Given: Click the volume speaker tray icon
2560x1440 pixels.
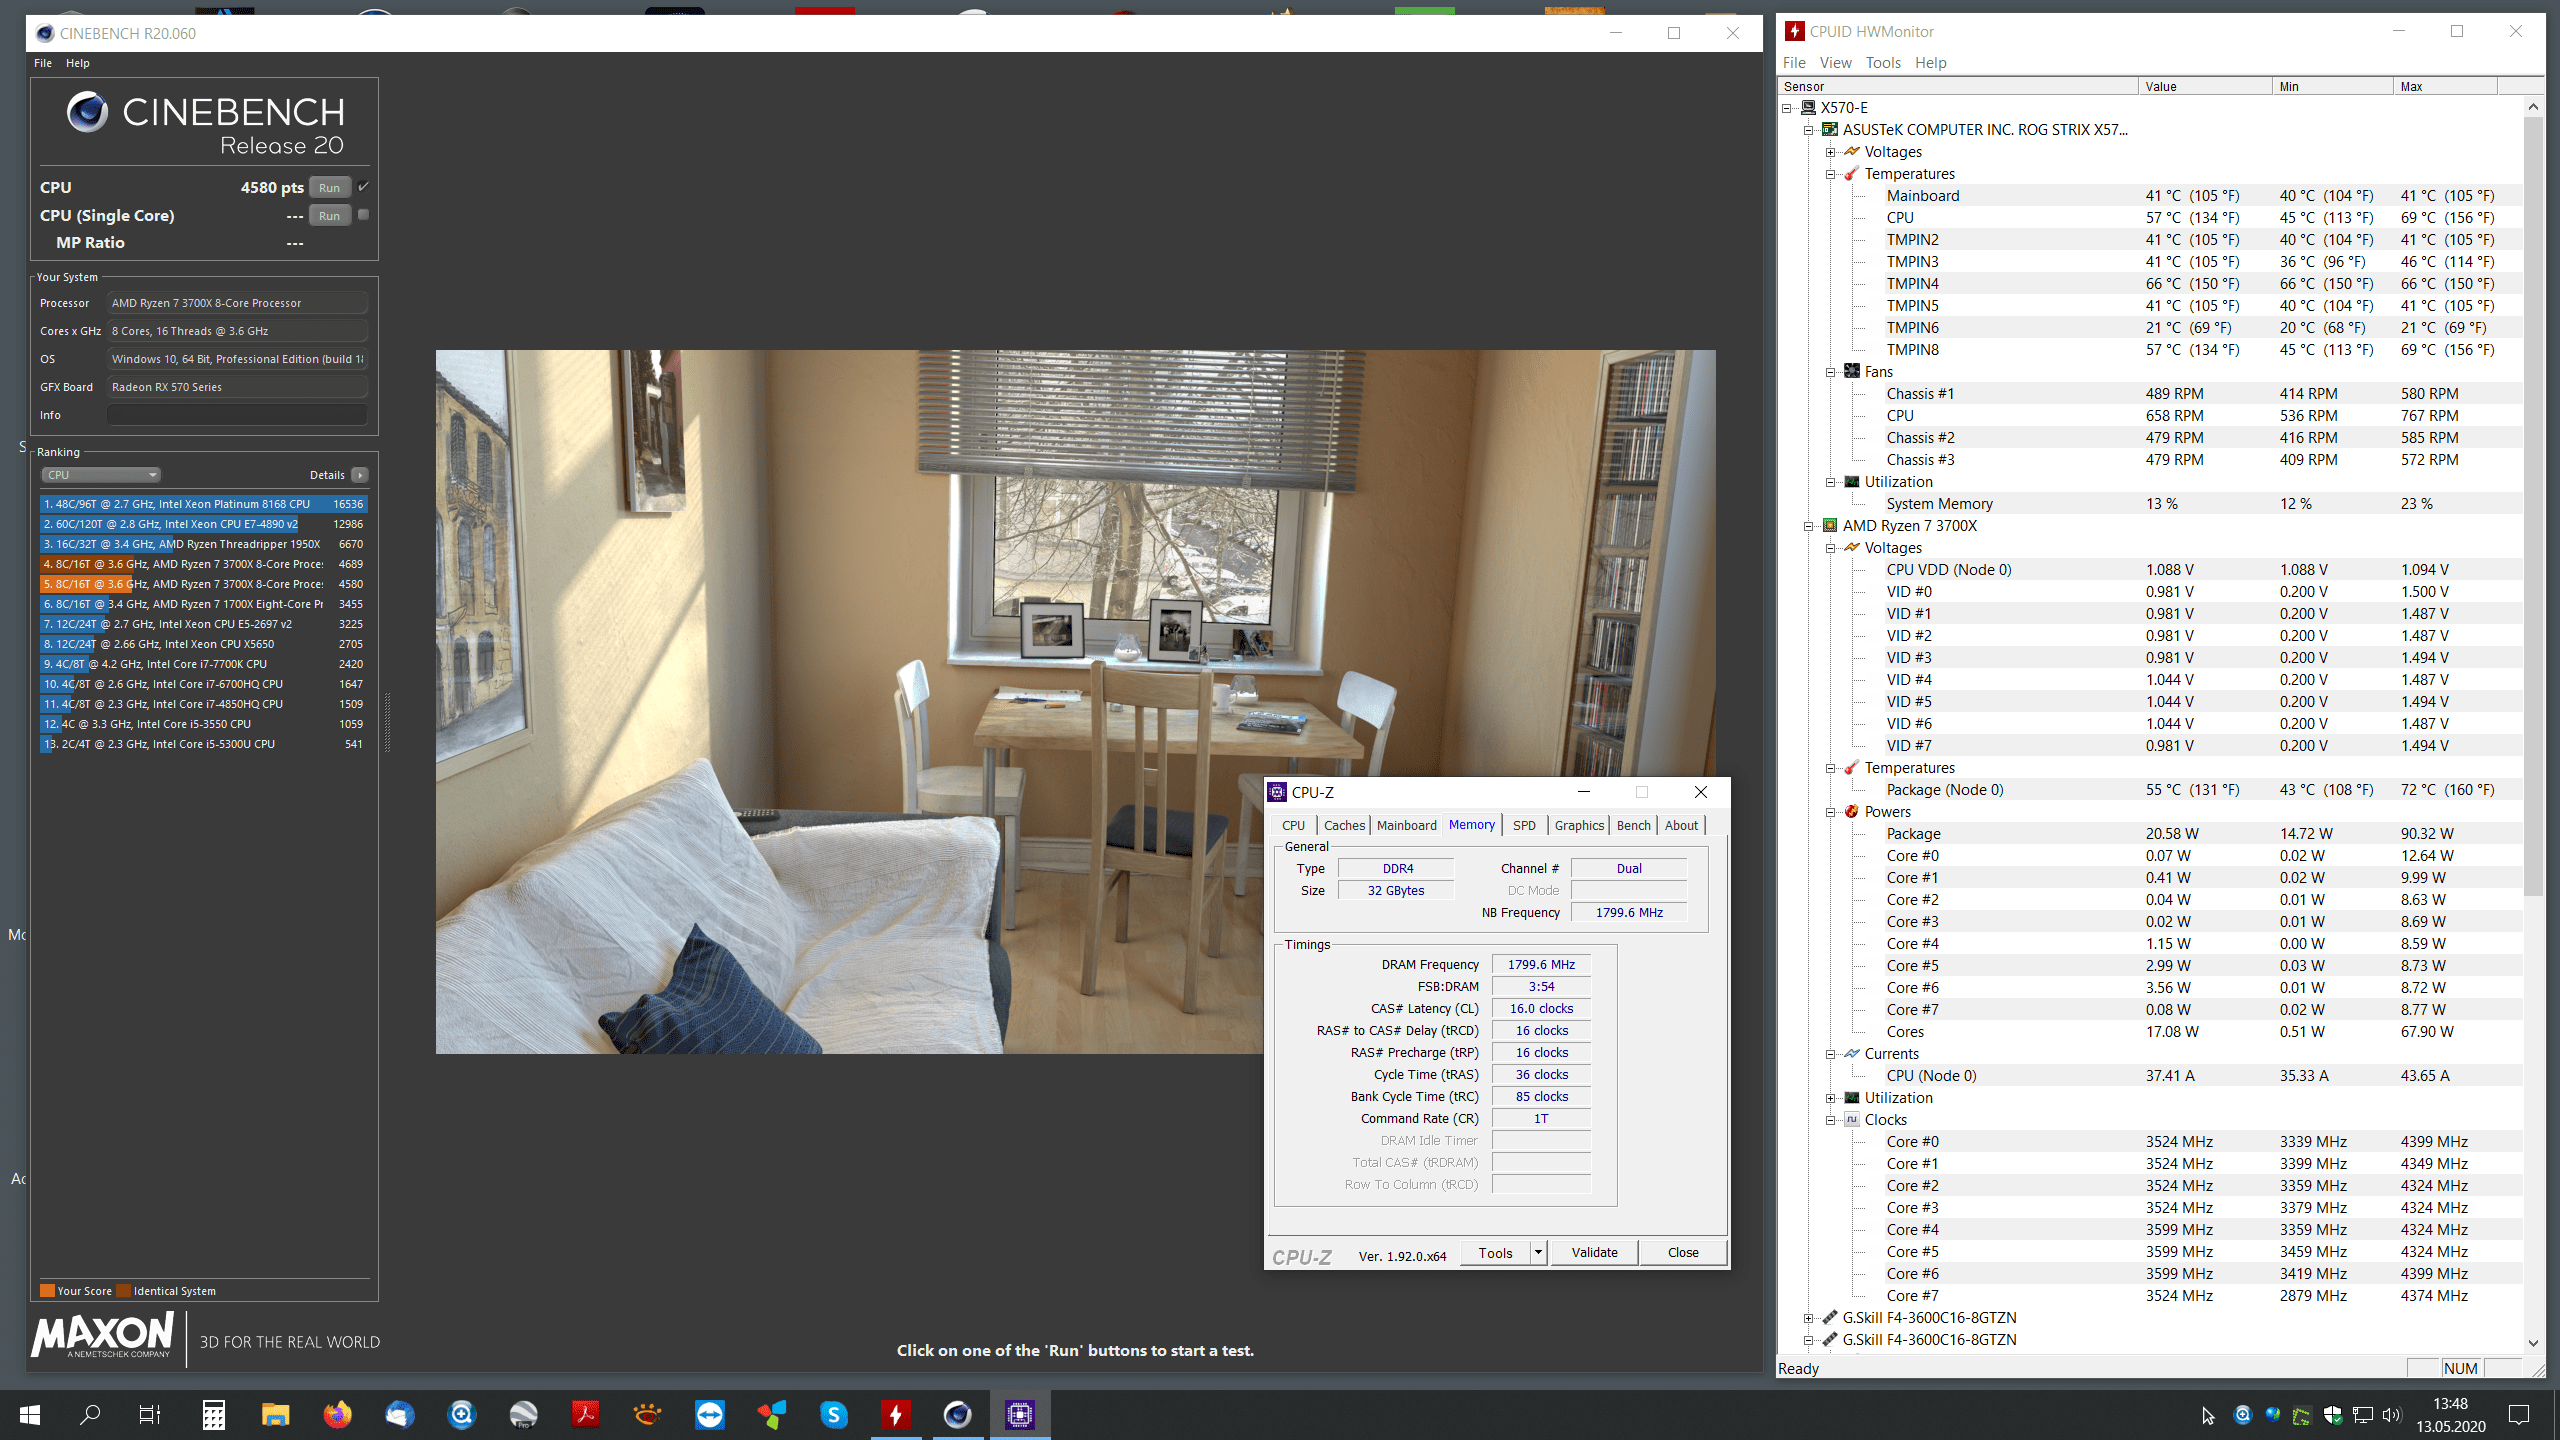Looking at the screenshot, I should 2391,1415.
